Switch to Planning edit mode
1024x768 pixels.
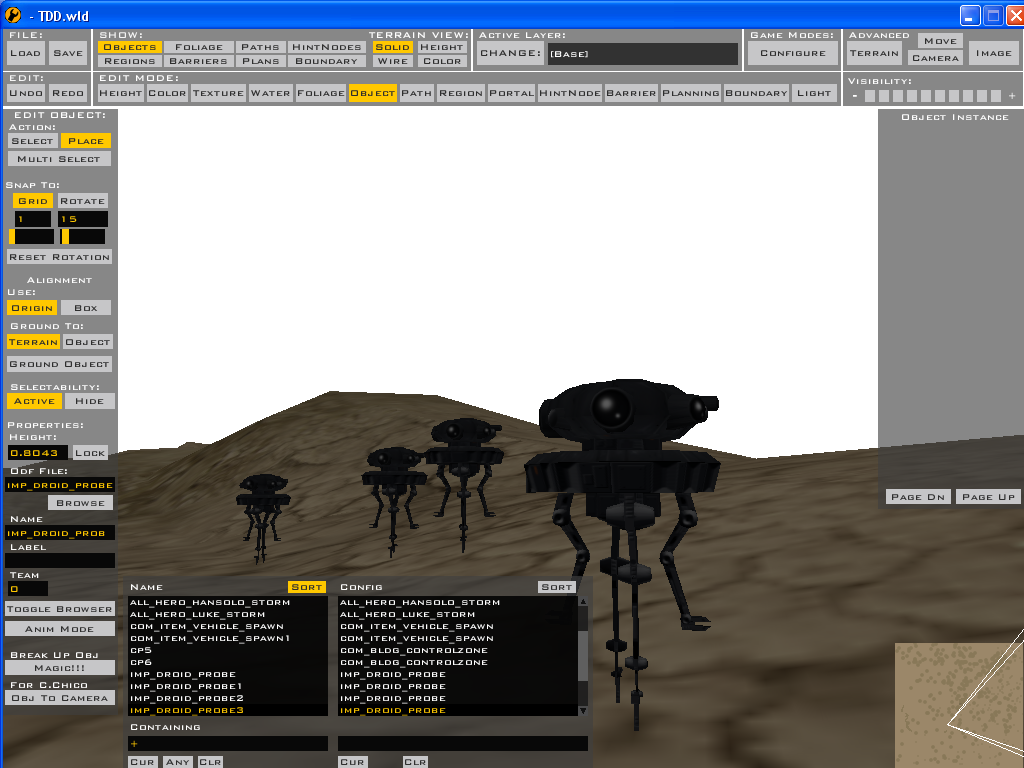coord(691,93)
